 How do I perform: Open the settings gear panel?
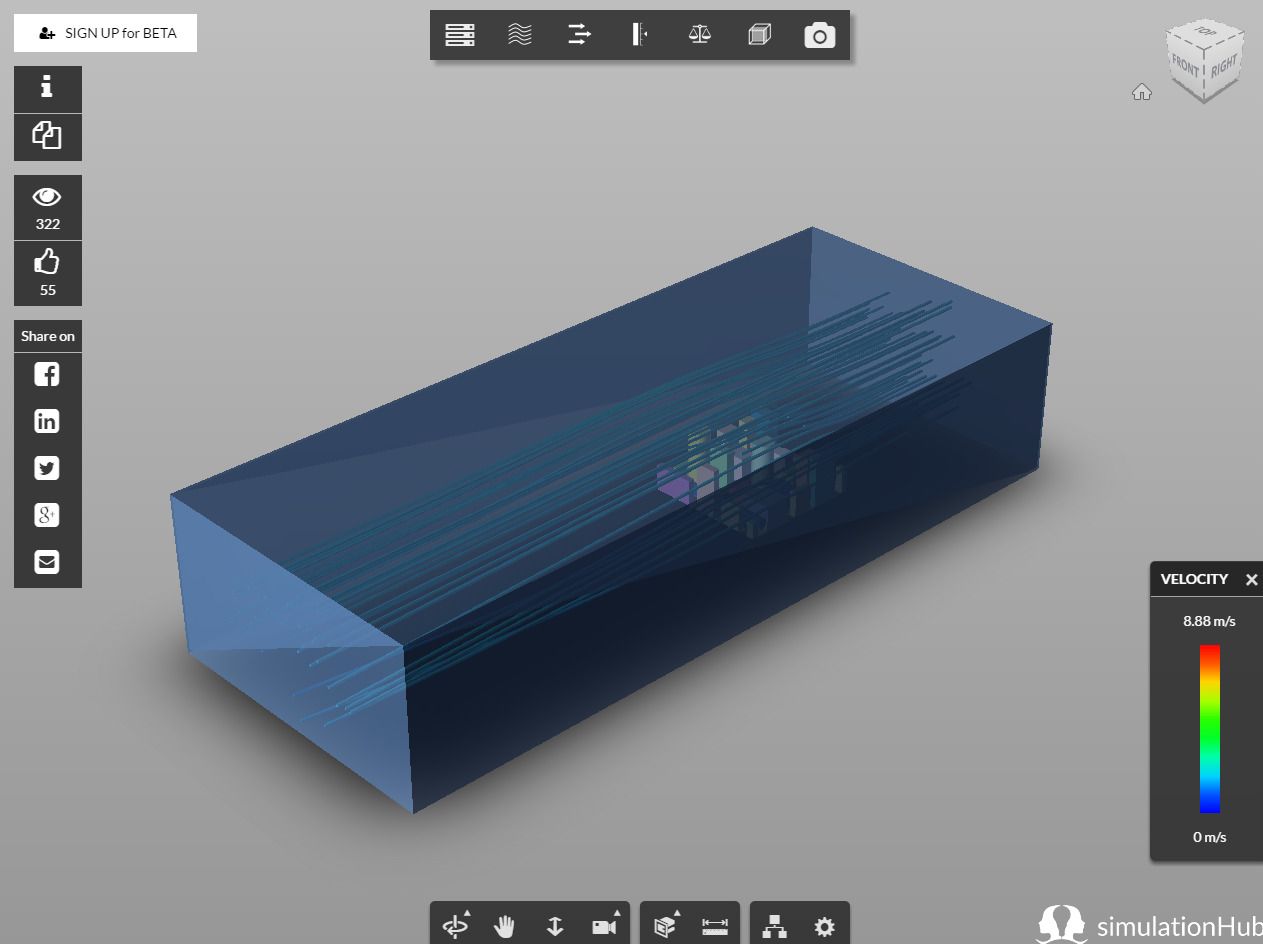point(824,927)
